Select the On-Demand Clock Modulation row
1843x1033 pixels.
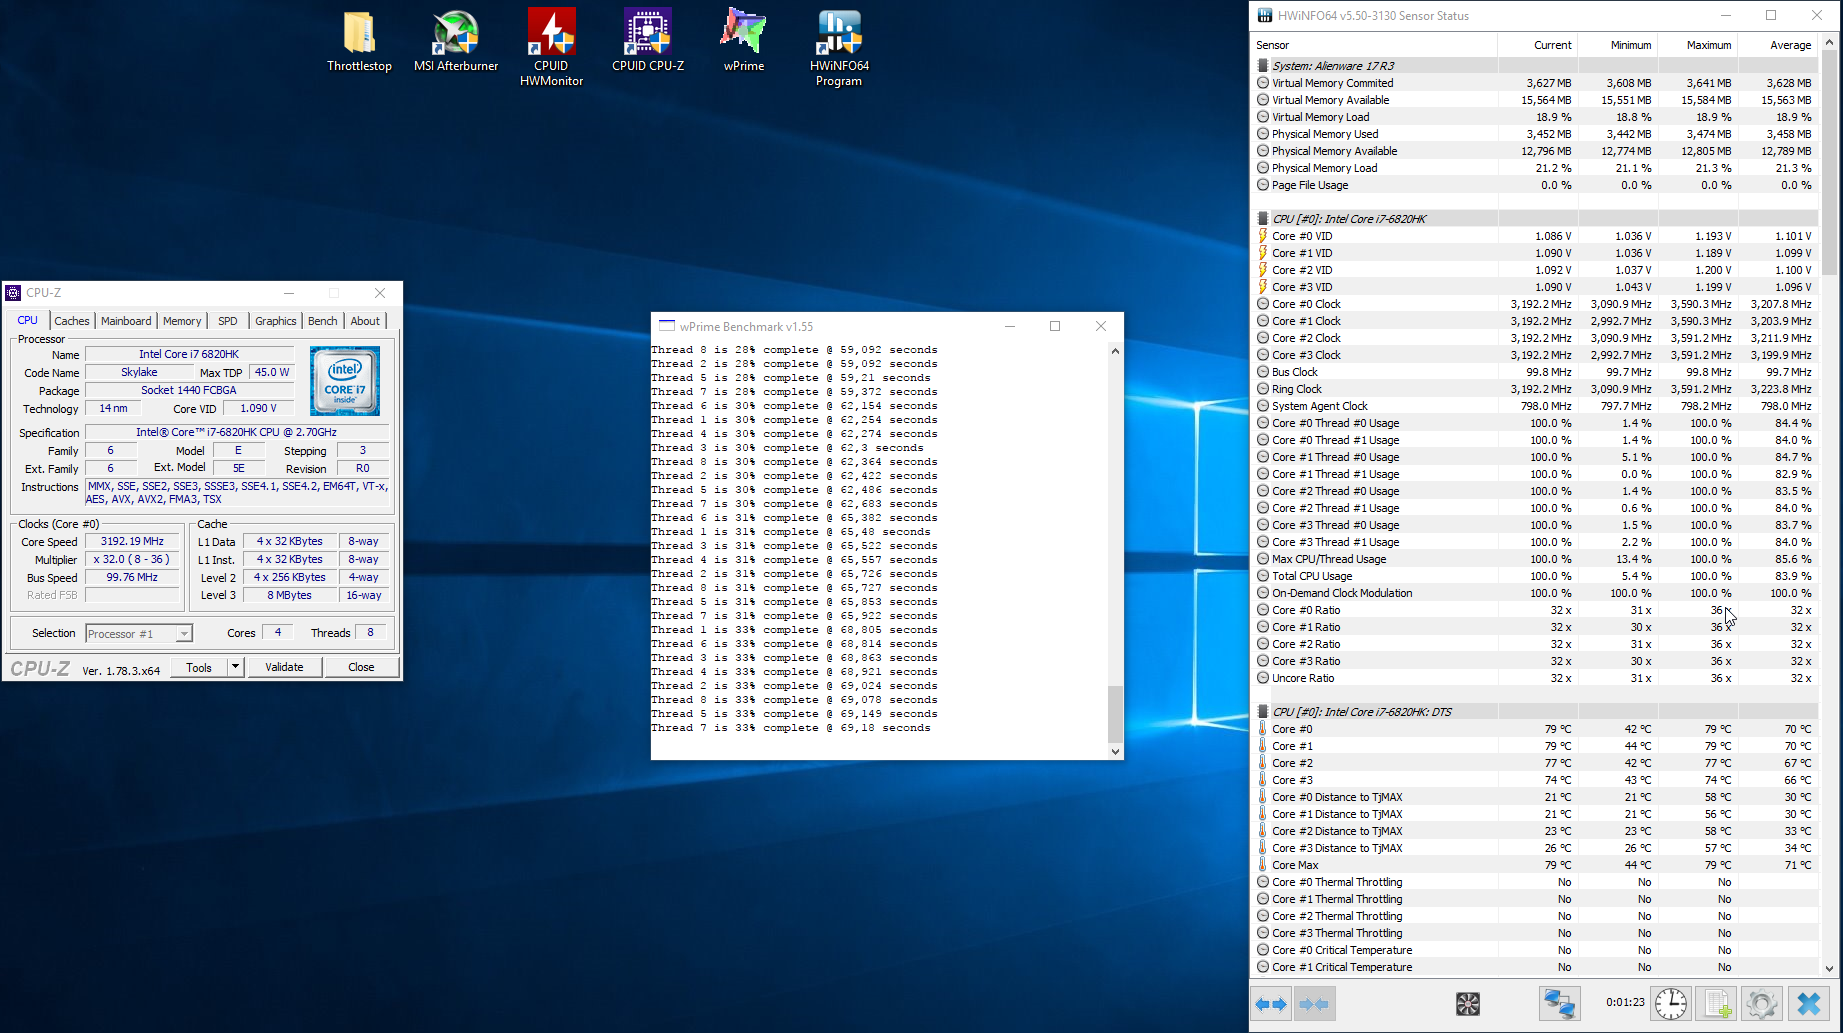click(1535, 593)
